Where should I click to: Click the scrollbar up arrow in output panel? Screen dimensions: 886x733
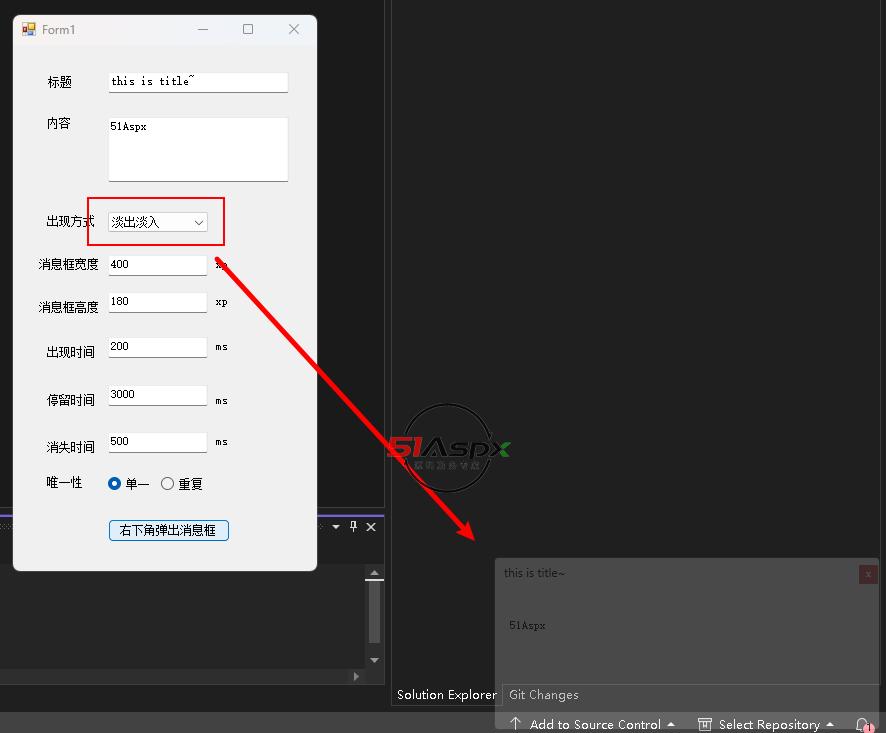click(x=374, y=573)
